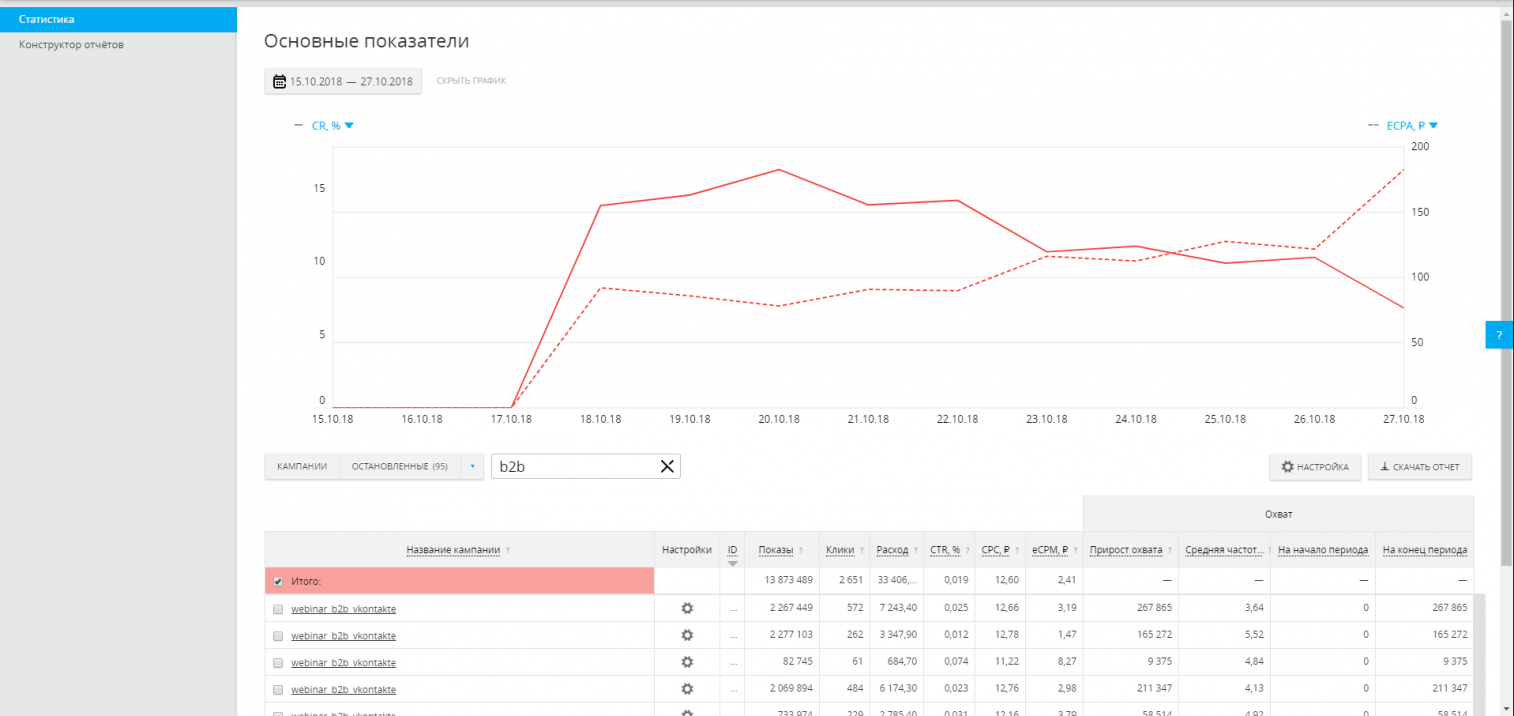Open webinar_b2b_vkontakte with 7 243,40 spend

click(x=343, y=608)
